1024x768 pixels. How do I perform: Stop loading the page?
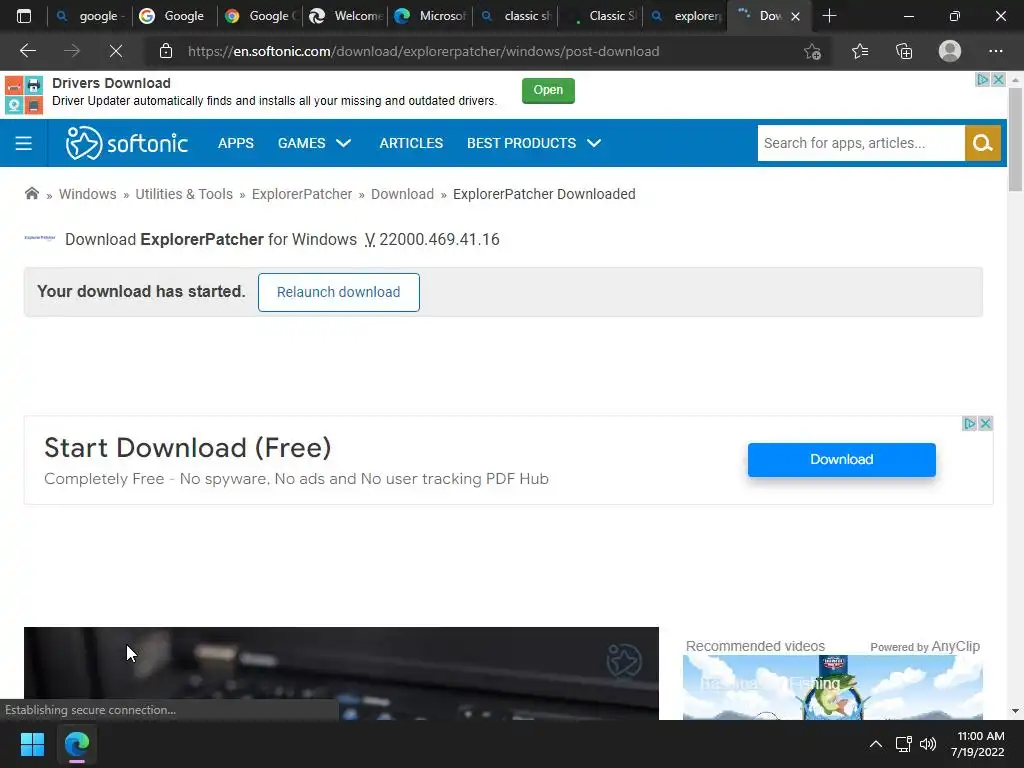(116, 51)
